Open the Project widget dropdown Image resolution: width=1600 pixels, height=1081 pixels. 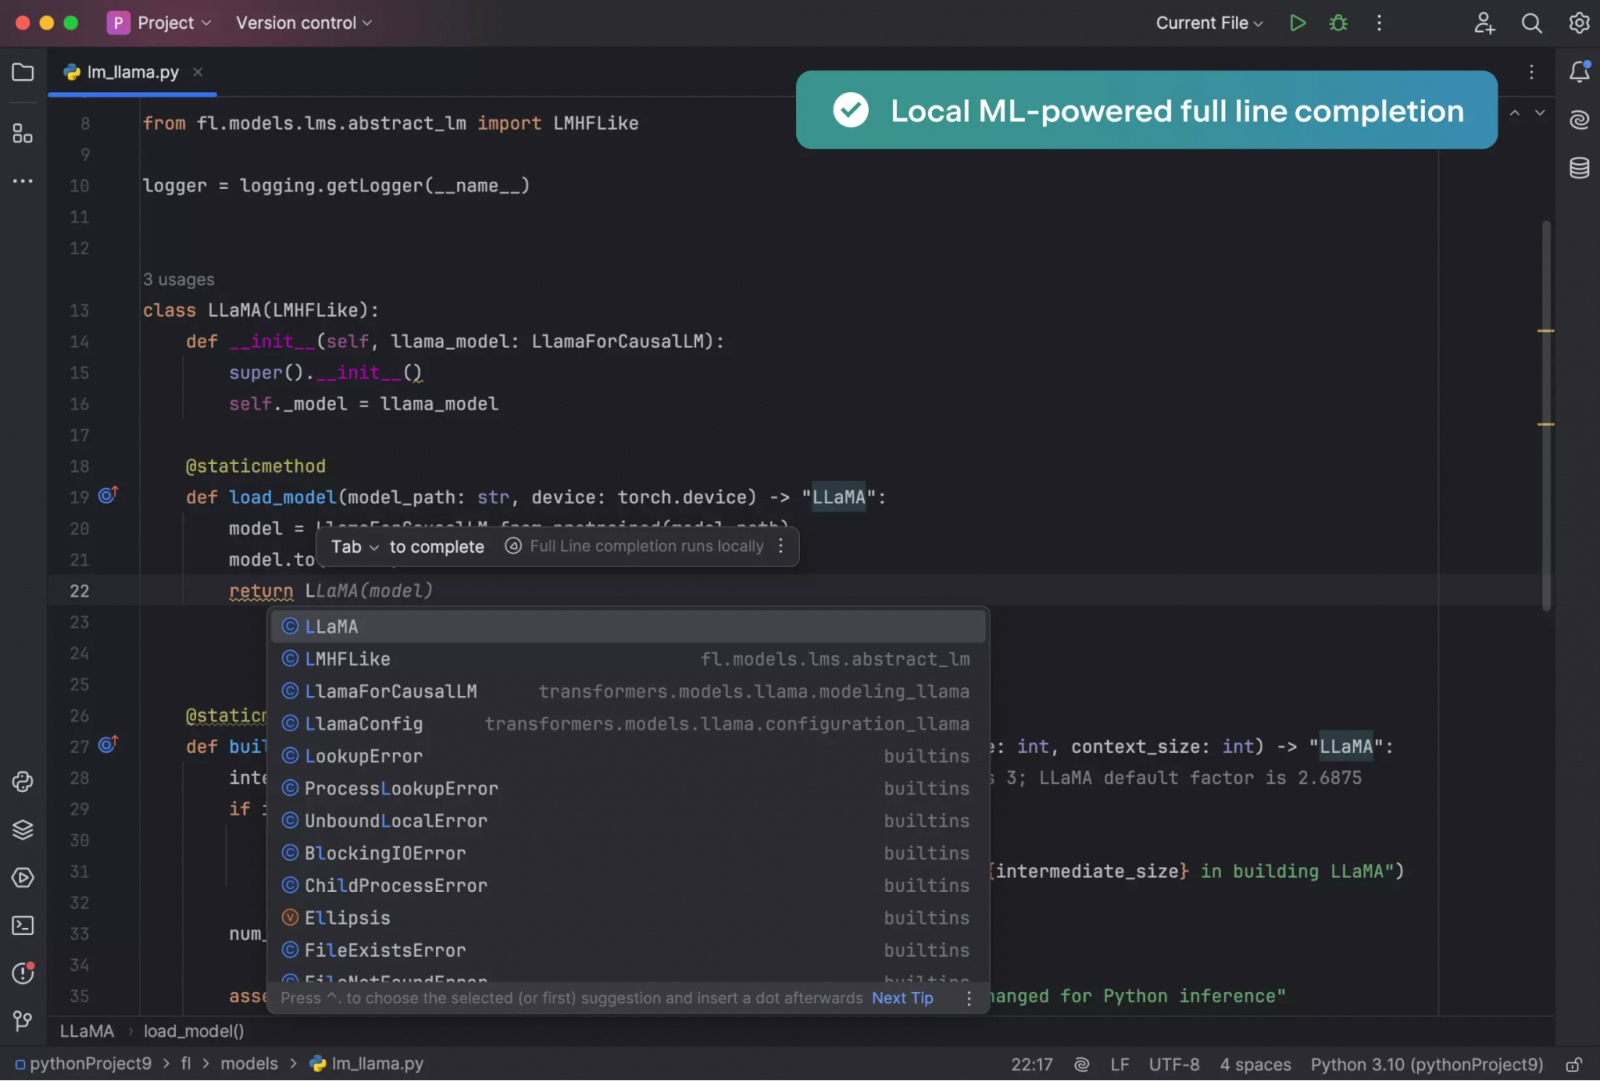[160, 22]
